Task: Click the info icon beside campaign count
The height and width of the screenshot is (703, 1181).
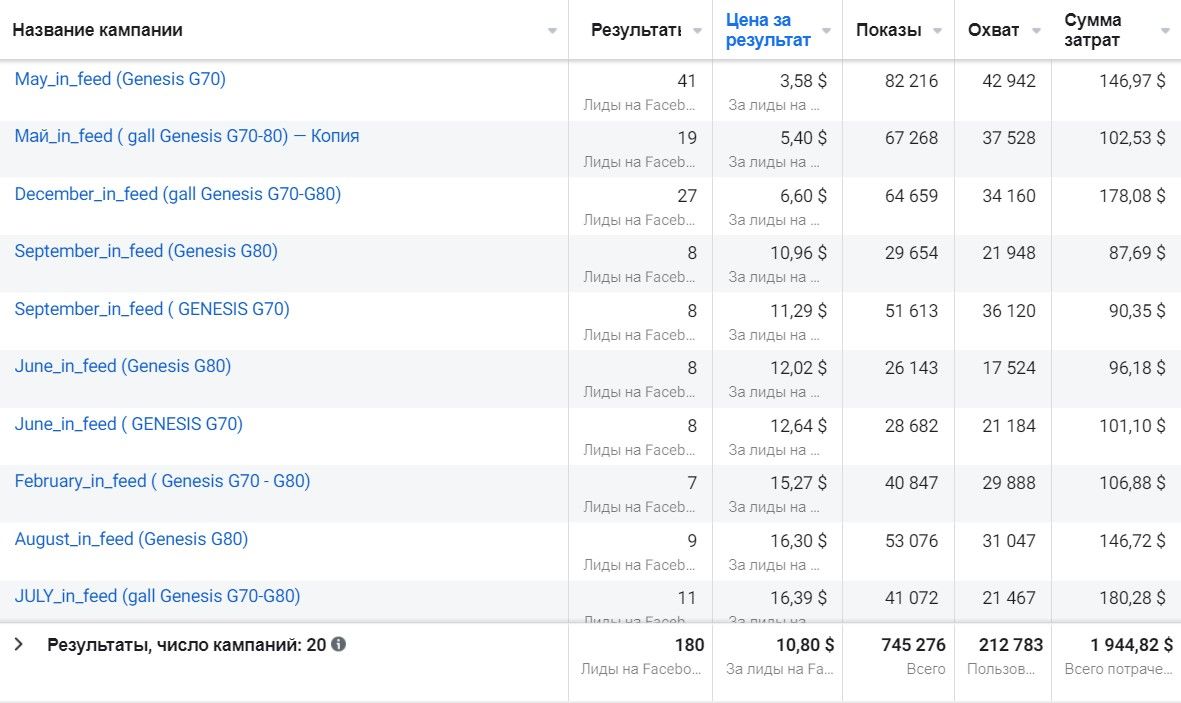Action: (x=339, y=645)
